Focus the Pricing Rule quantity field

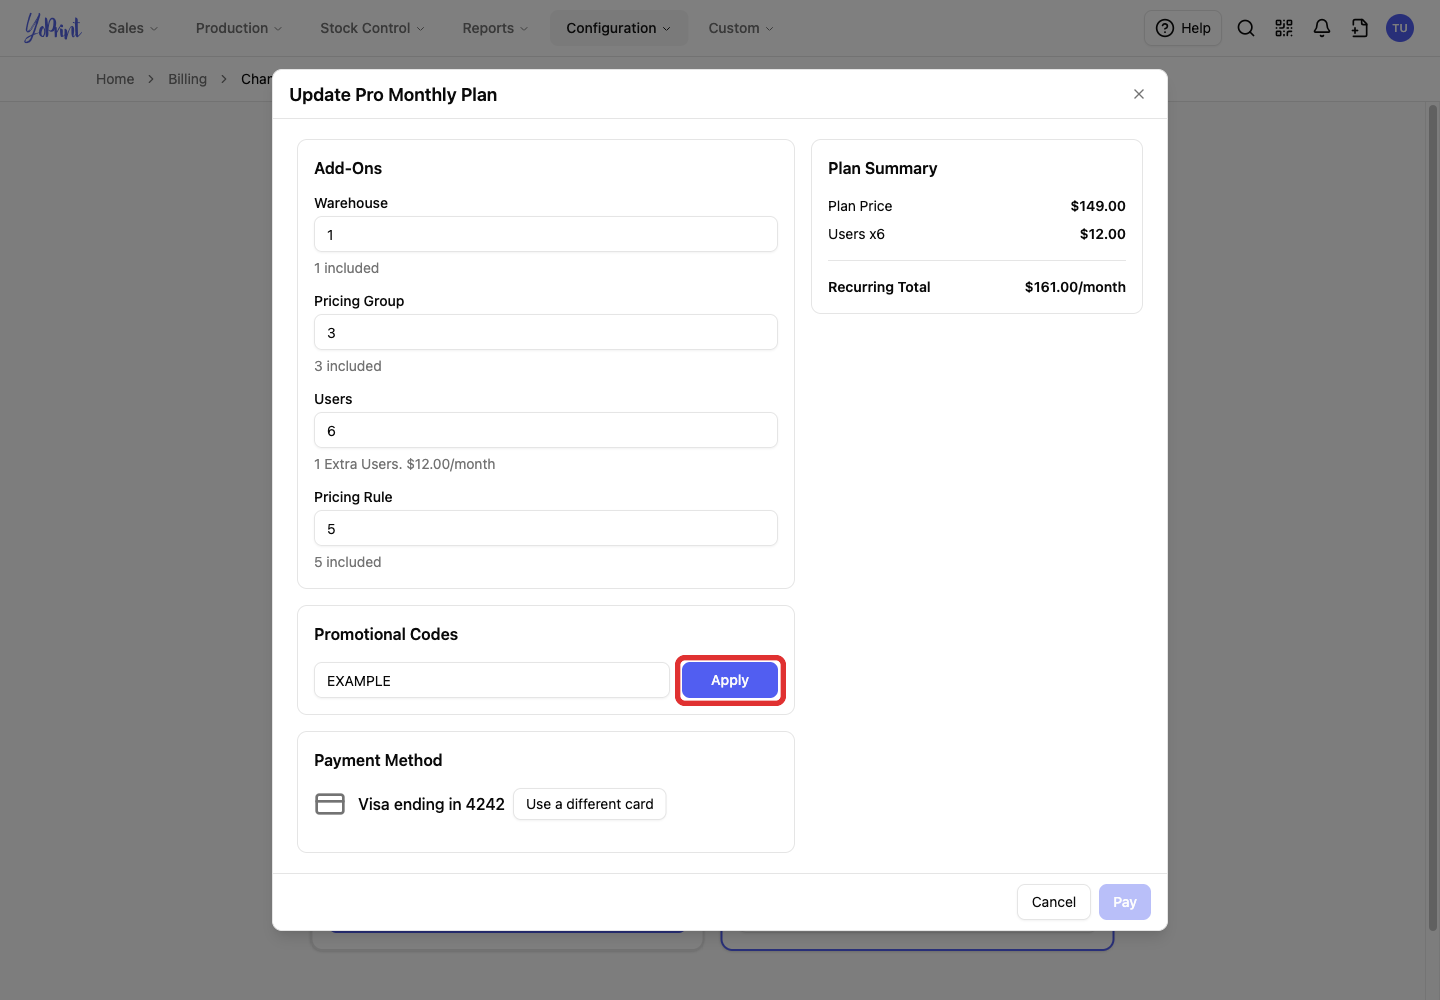click(x=546, y=528)
